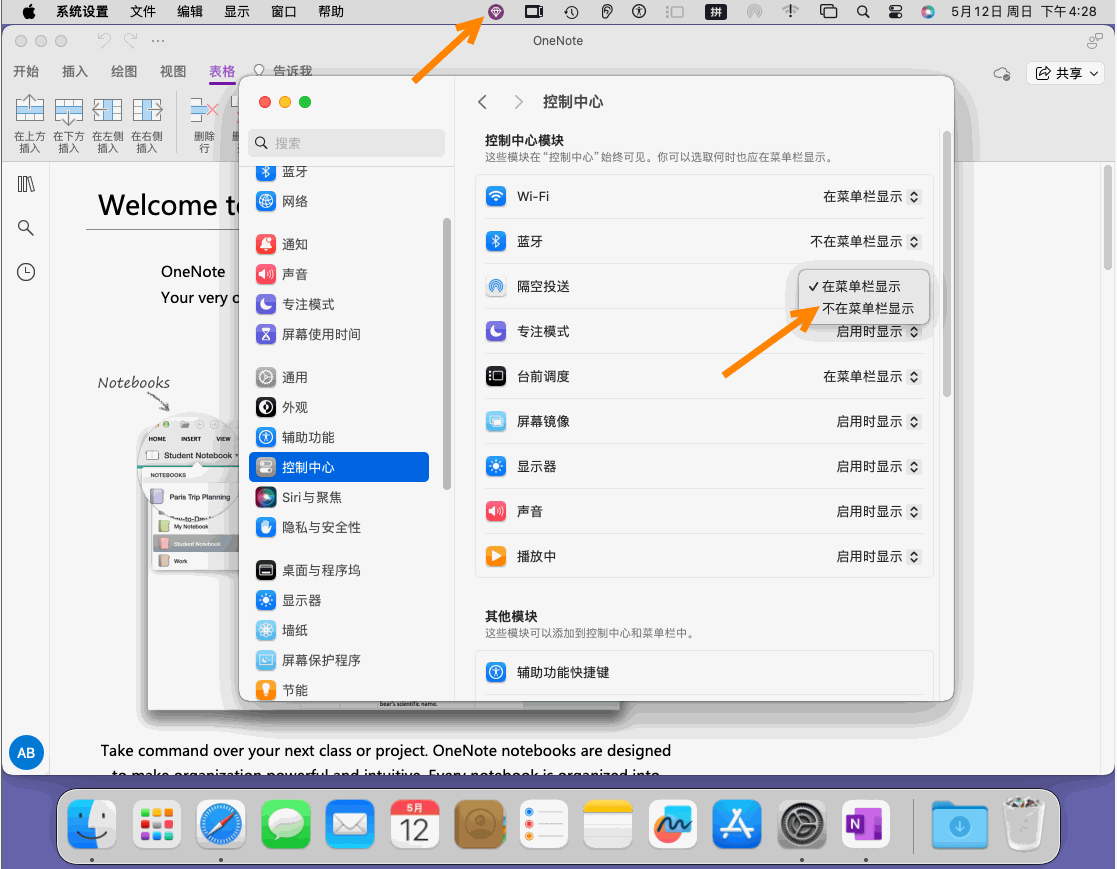The height and width of the screenshot is (869, 1117).
Task: Open OneNote from the Dock
Action: click(866, 825)
